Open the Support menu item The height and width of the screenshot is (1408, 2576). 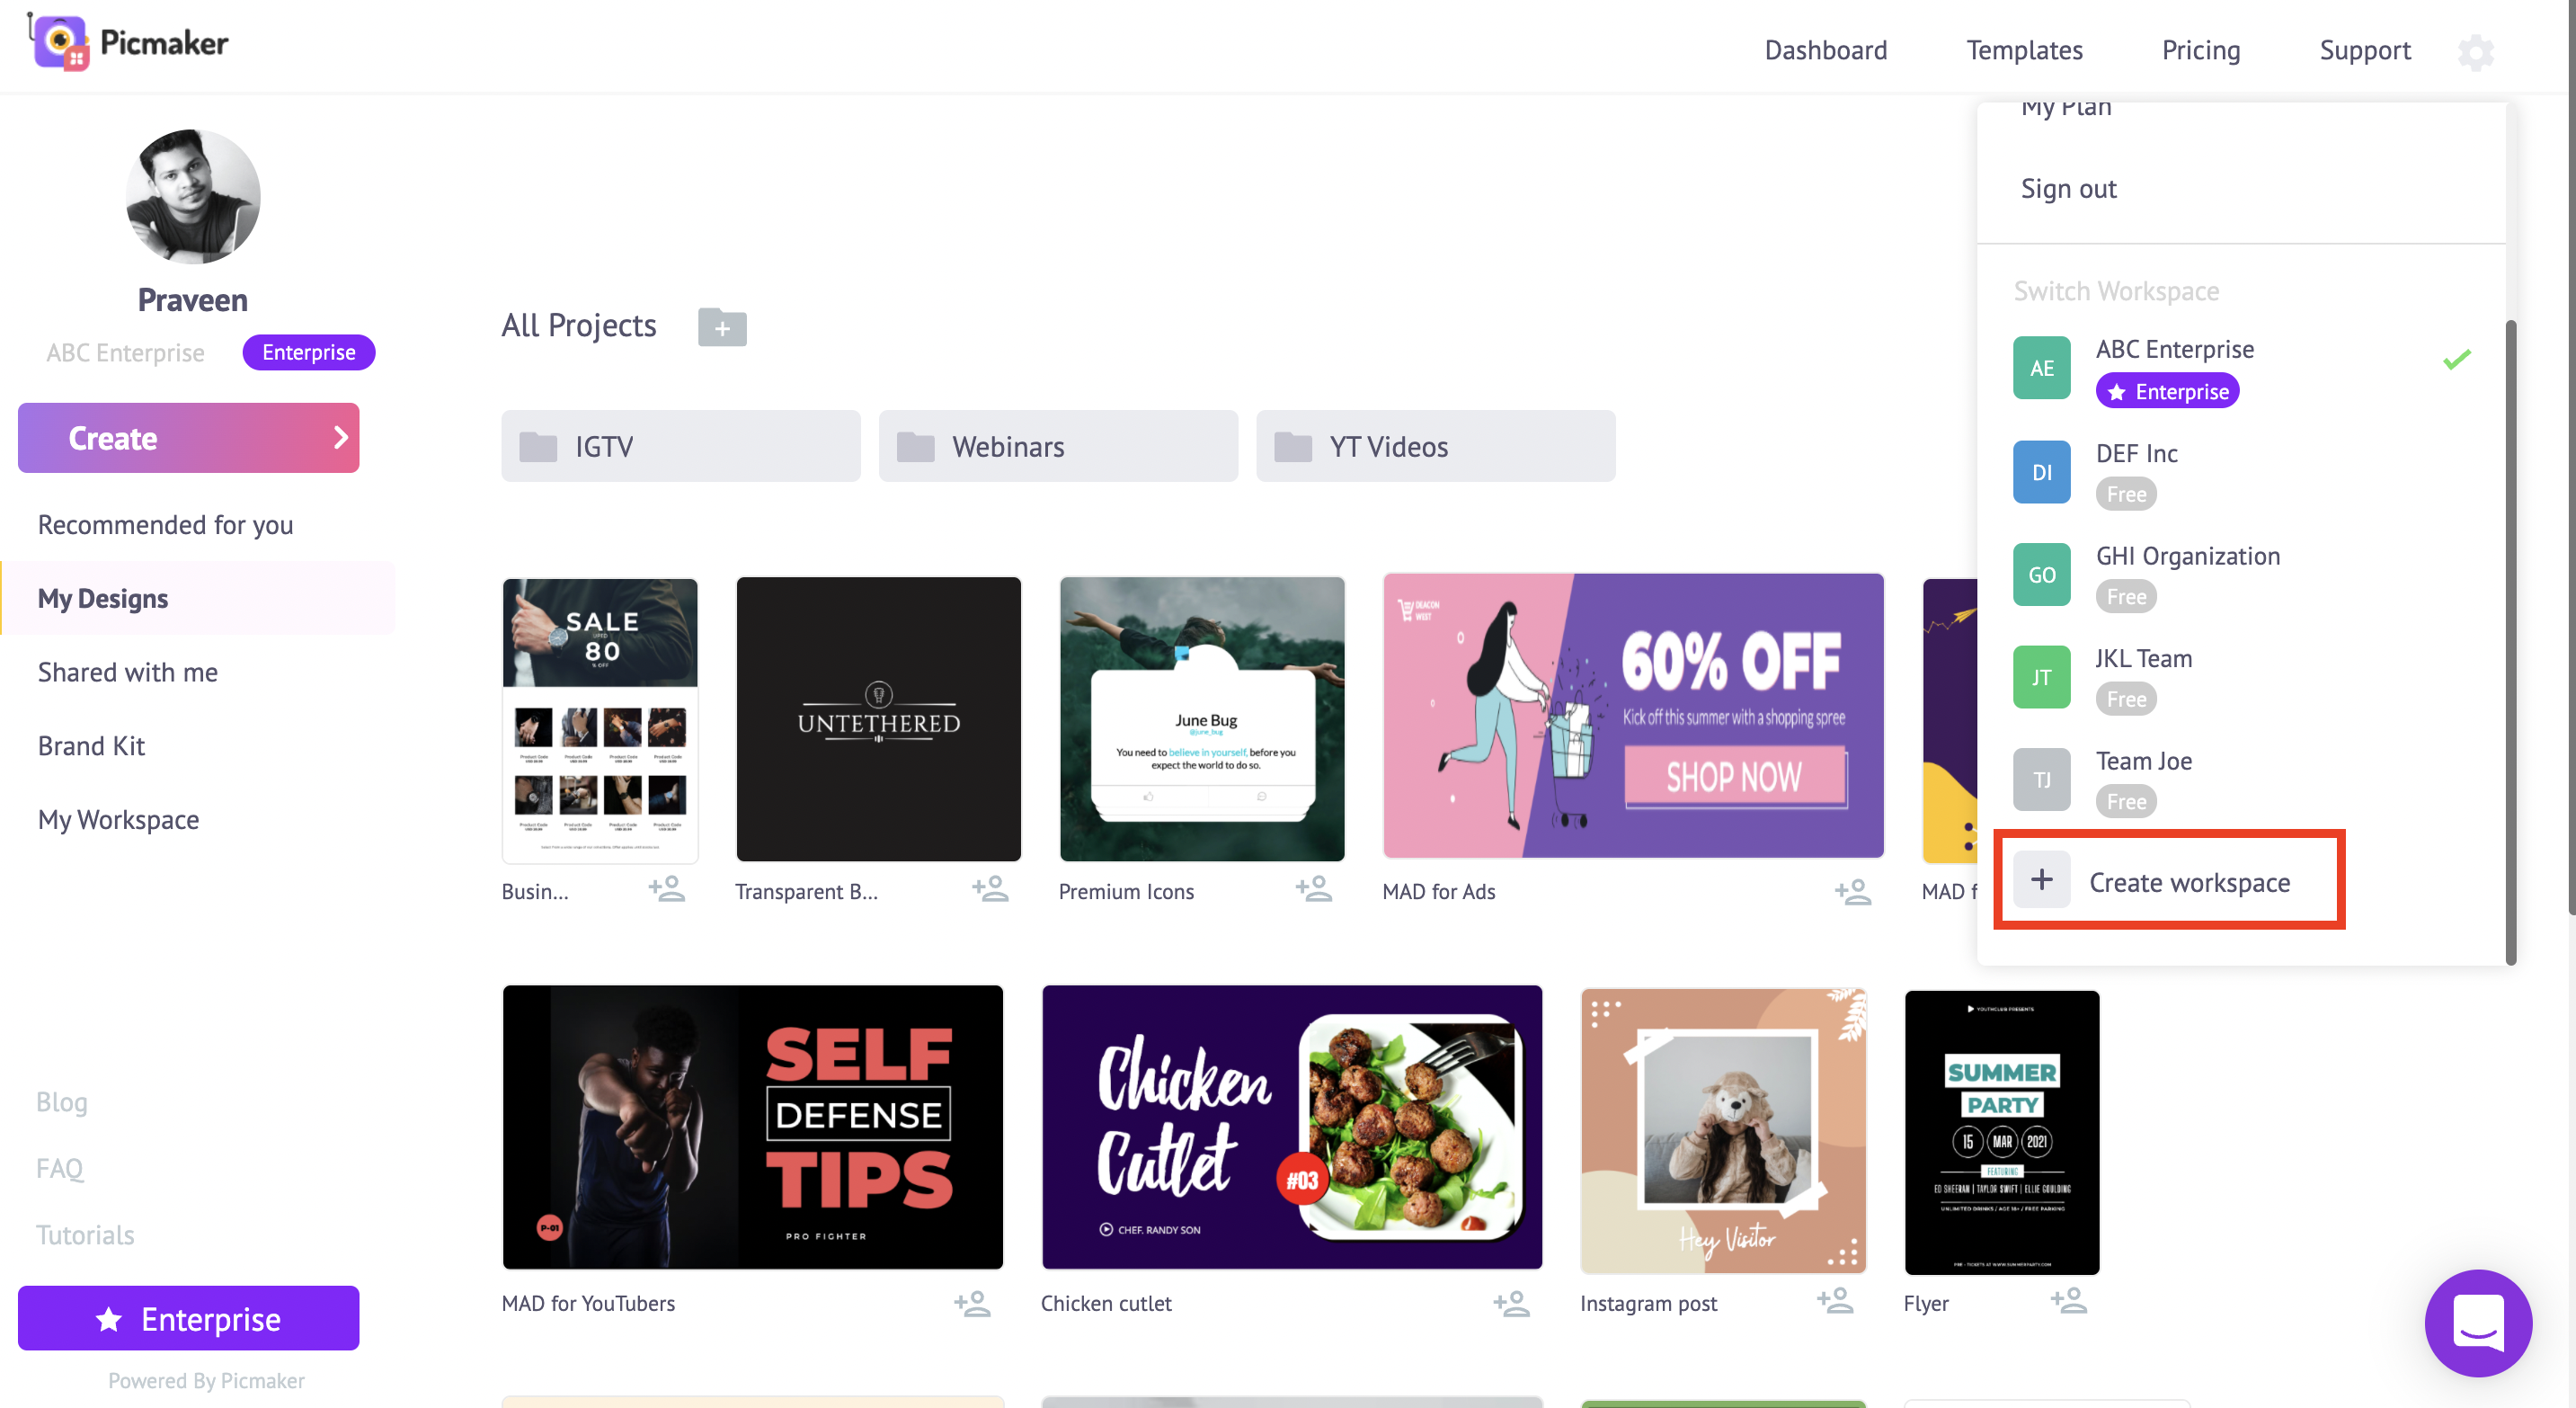point(2365,47)
